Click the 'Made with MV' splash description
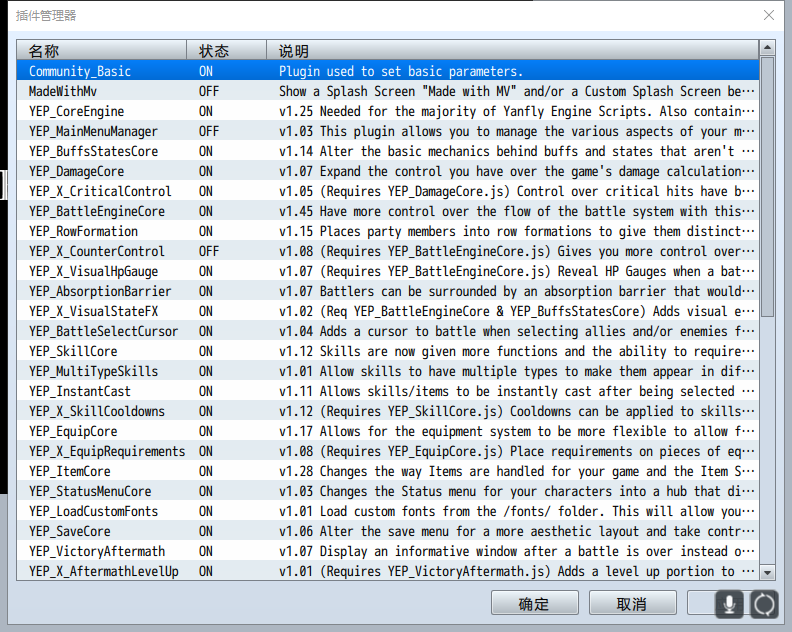Viewport: 792px width, 632px height. 517,91
